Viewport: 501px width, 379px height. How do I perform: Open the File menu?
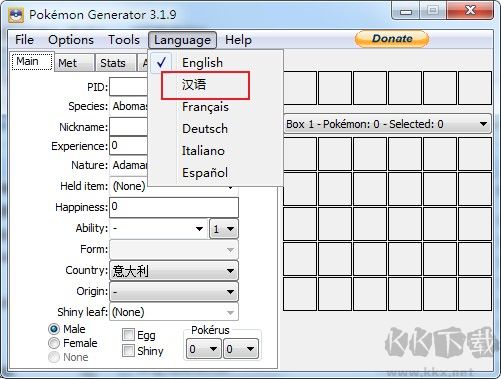point(24,40)
